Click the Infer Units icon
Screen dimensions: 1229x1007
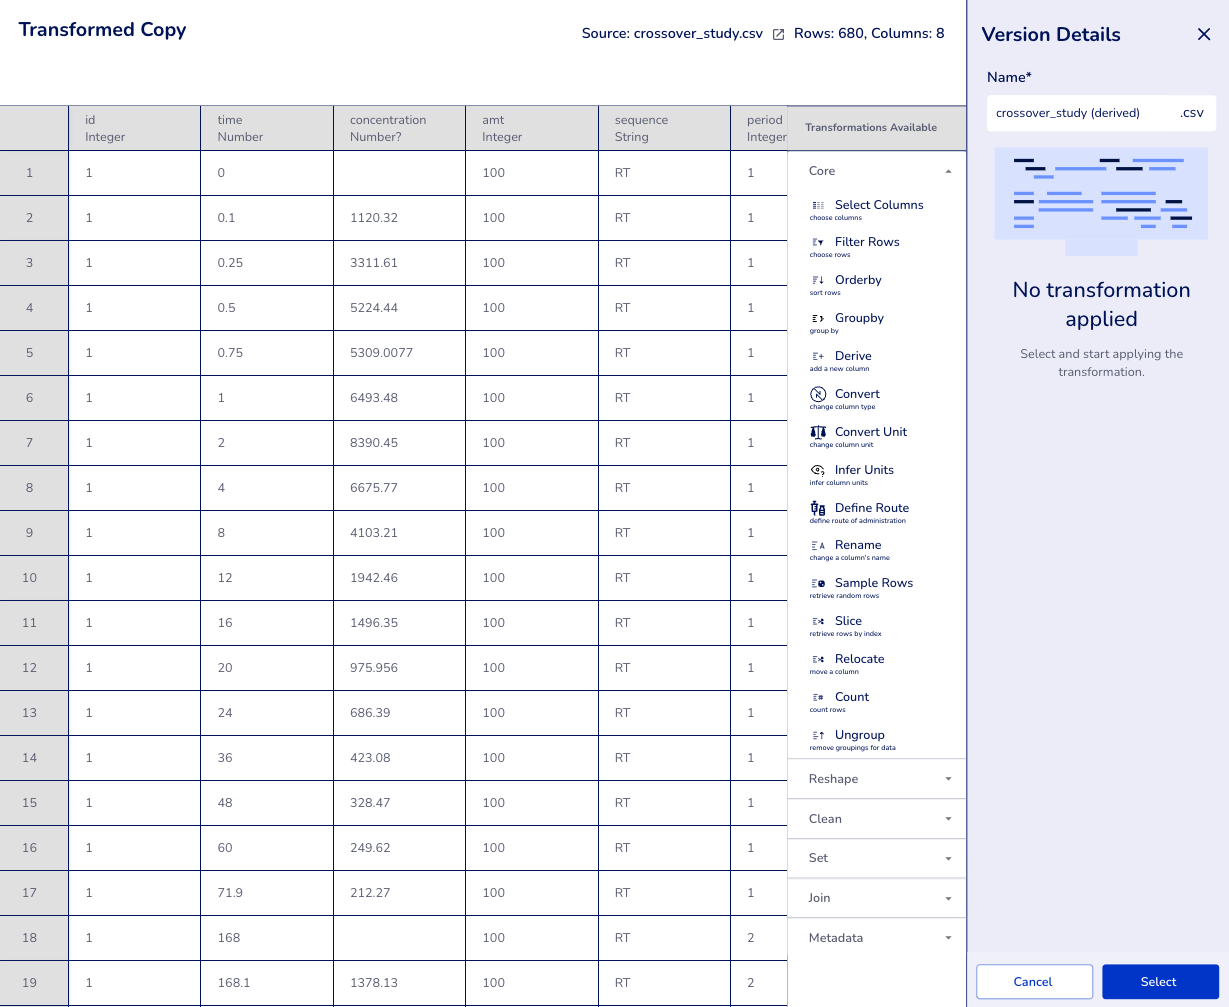(x=818, y=470)
